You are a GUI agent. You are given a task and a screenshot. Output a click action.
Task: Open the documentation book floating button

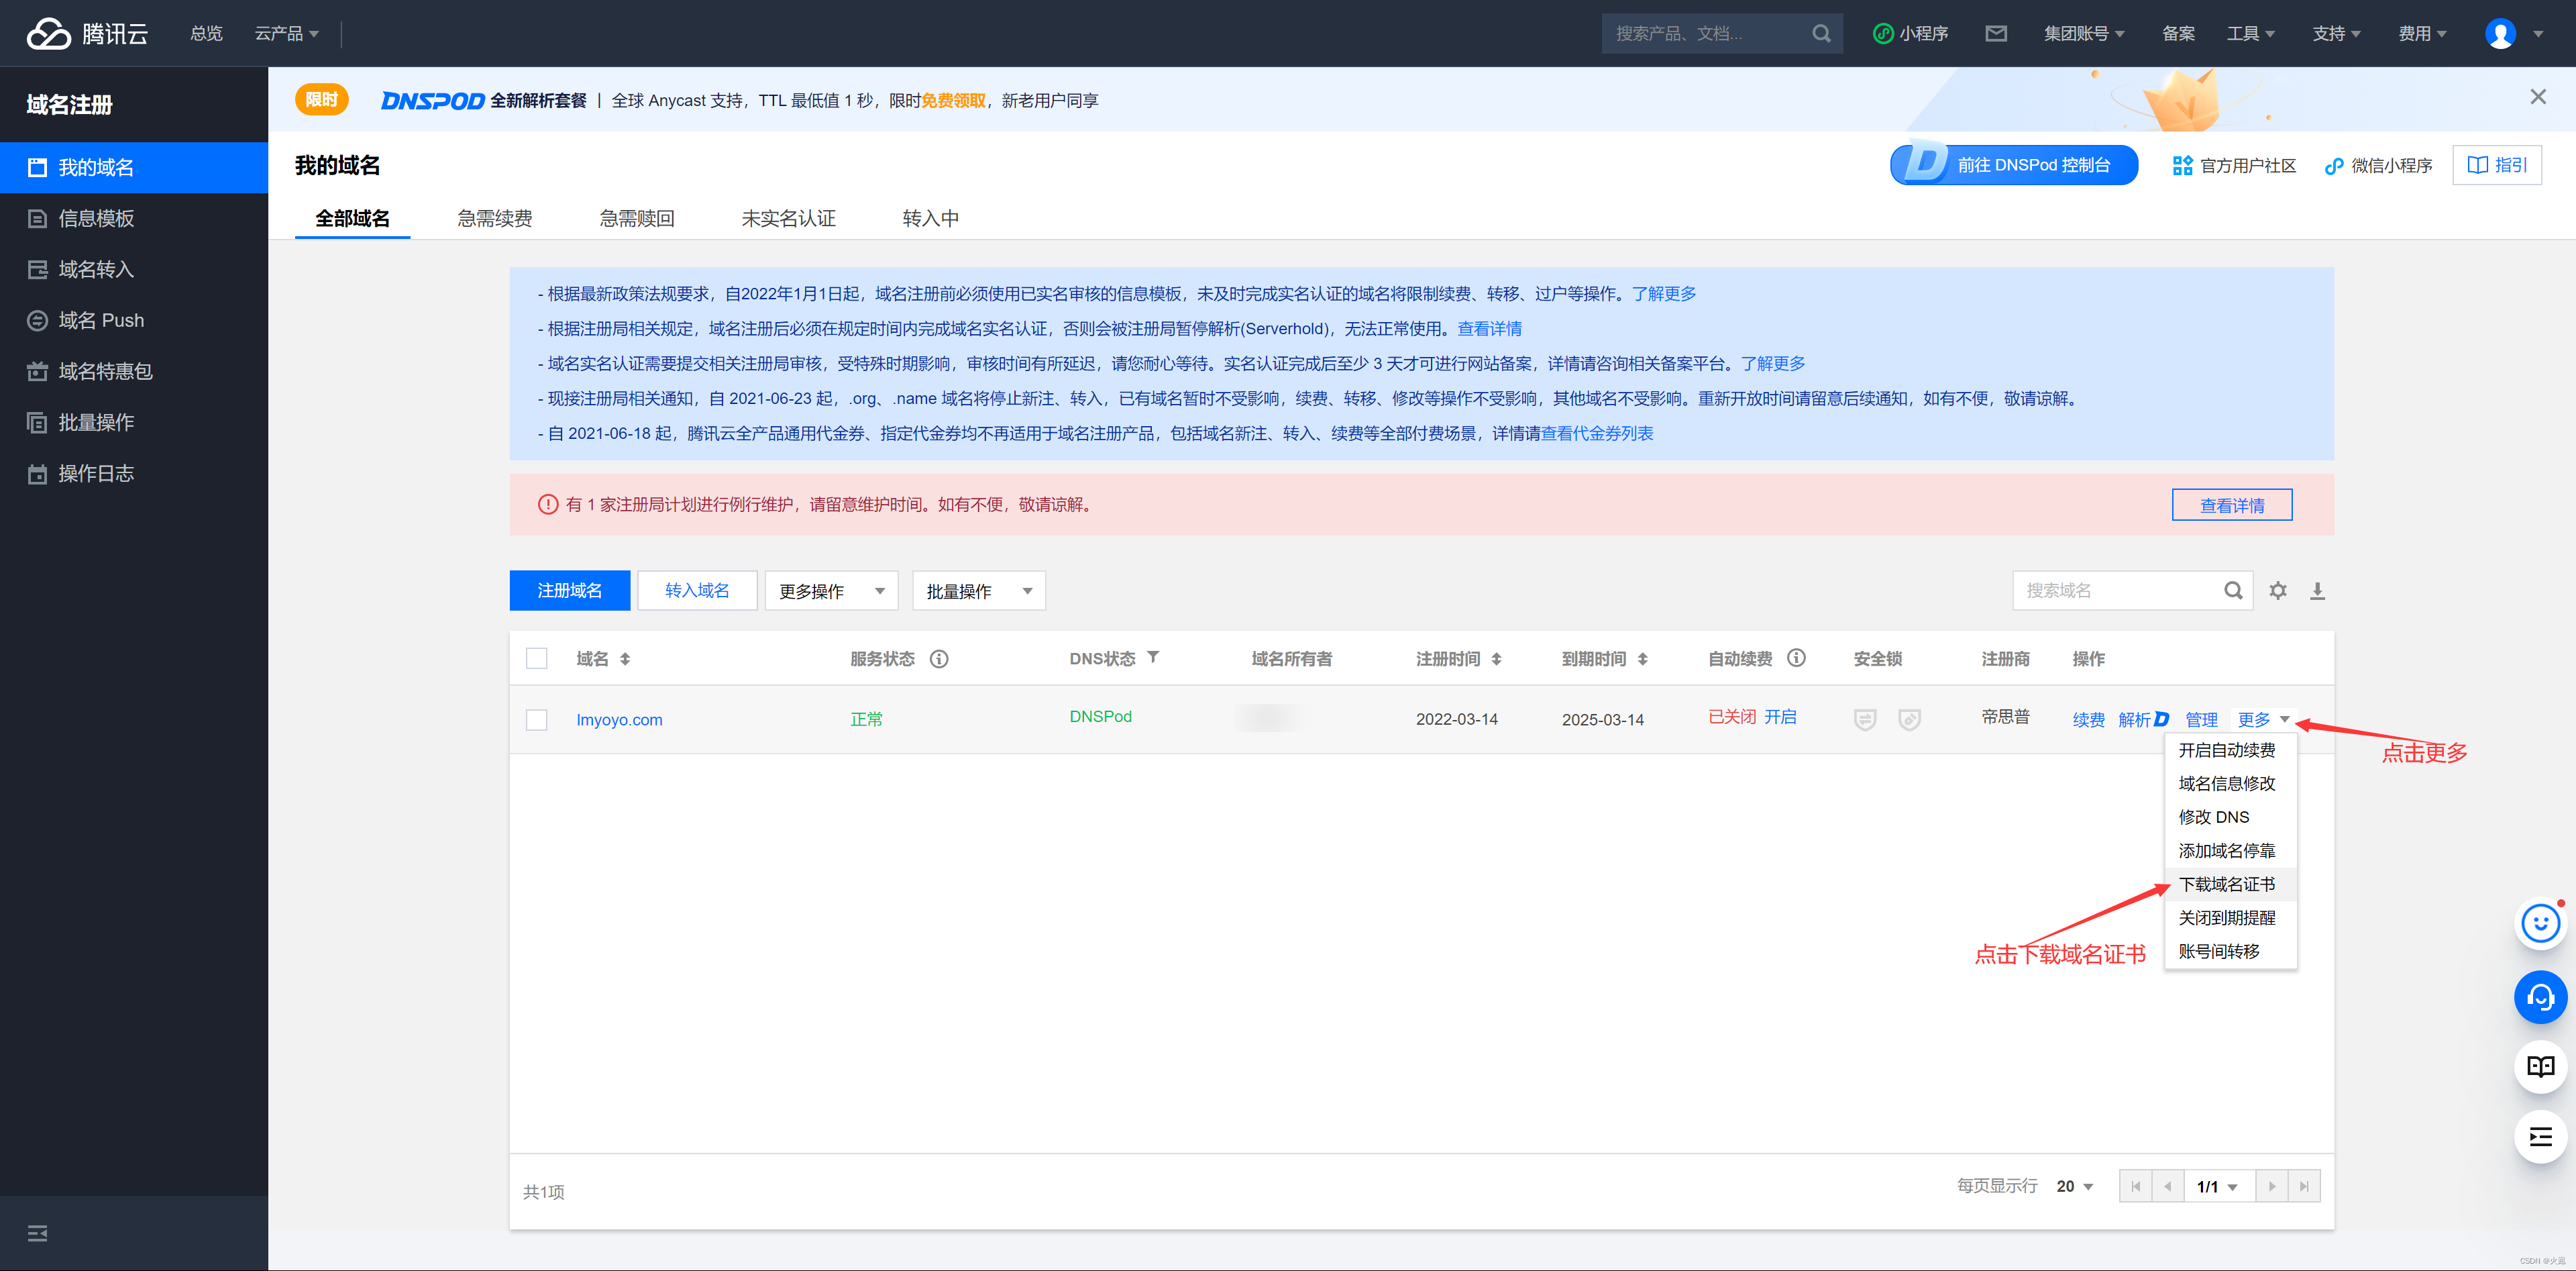pos(2540,1066)
